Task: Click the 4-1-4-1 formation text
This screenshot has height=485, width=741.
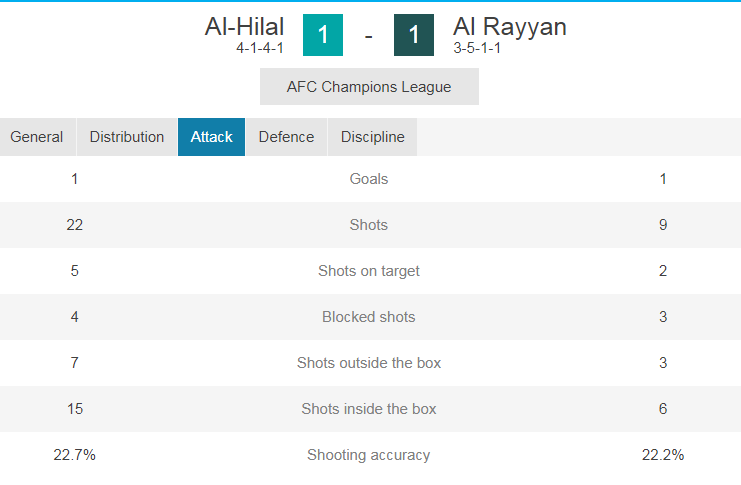Action: click(260, 48)
